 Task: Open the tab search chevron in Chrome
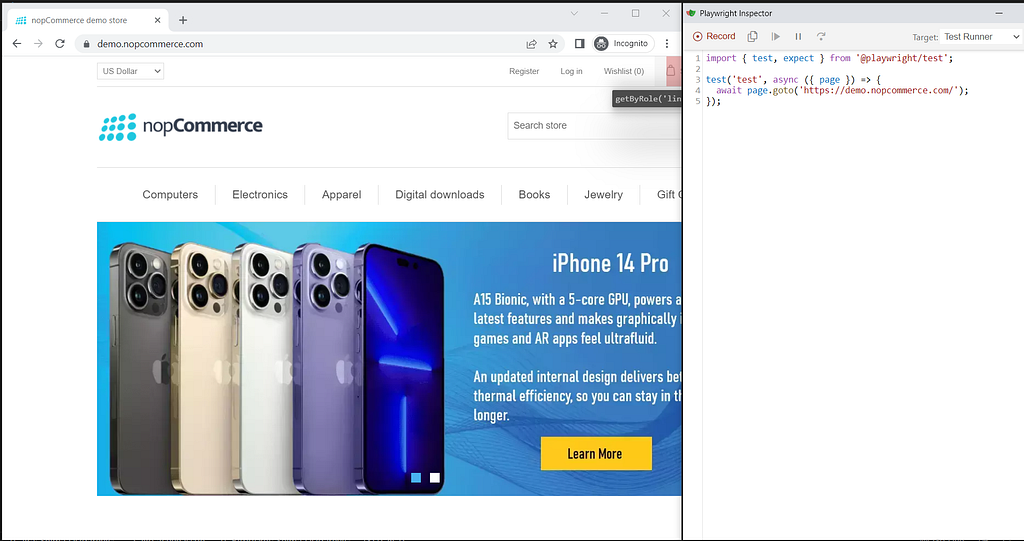[574, 13]
